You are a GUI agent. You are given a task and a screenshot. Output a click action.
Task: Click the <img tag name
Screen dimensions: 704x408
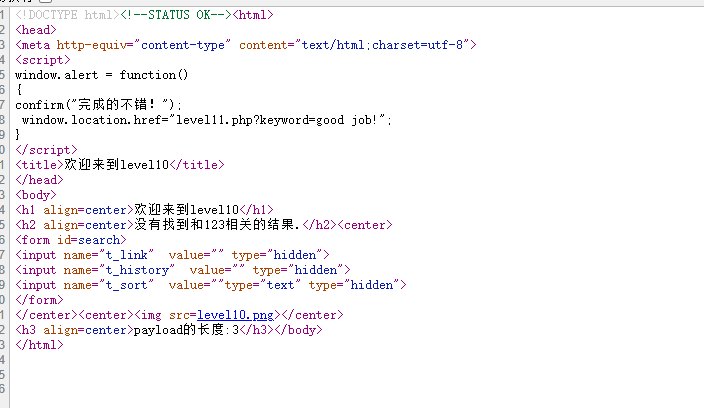pyautogui.click(x=148, y=315)
